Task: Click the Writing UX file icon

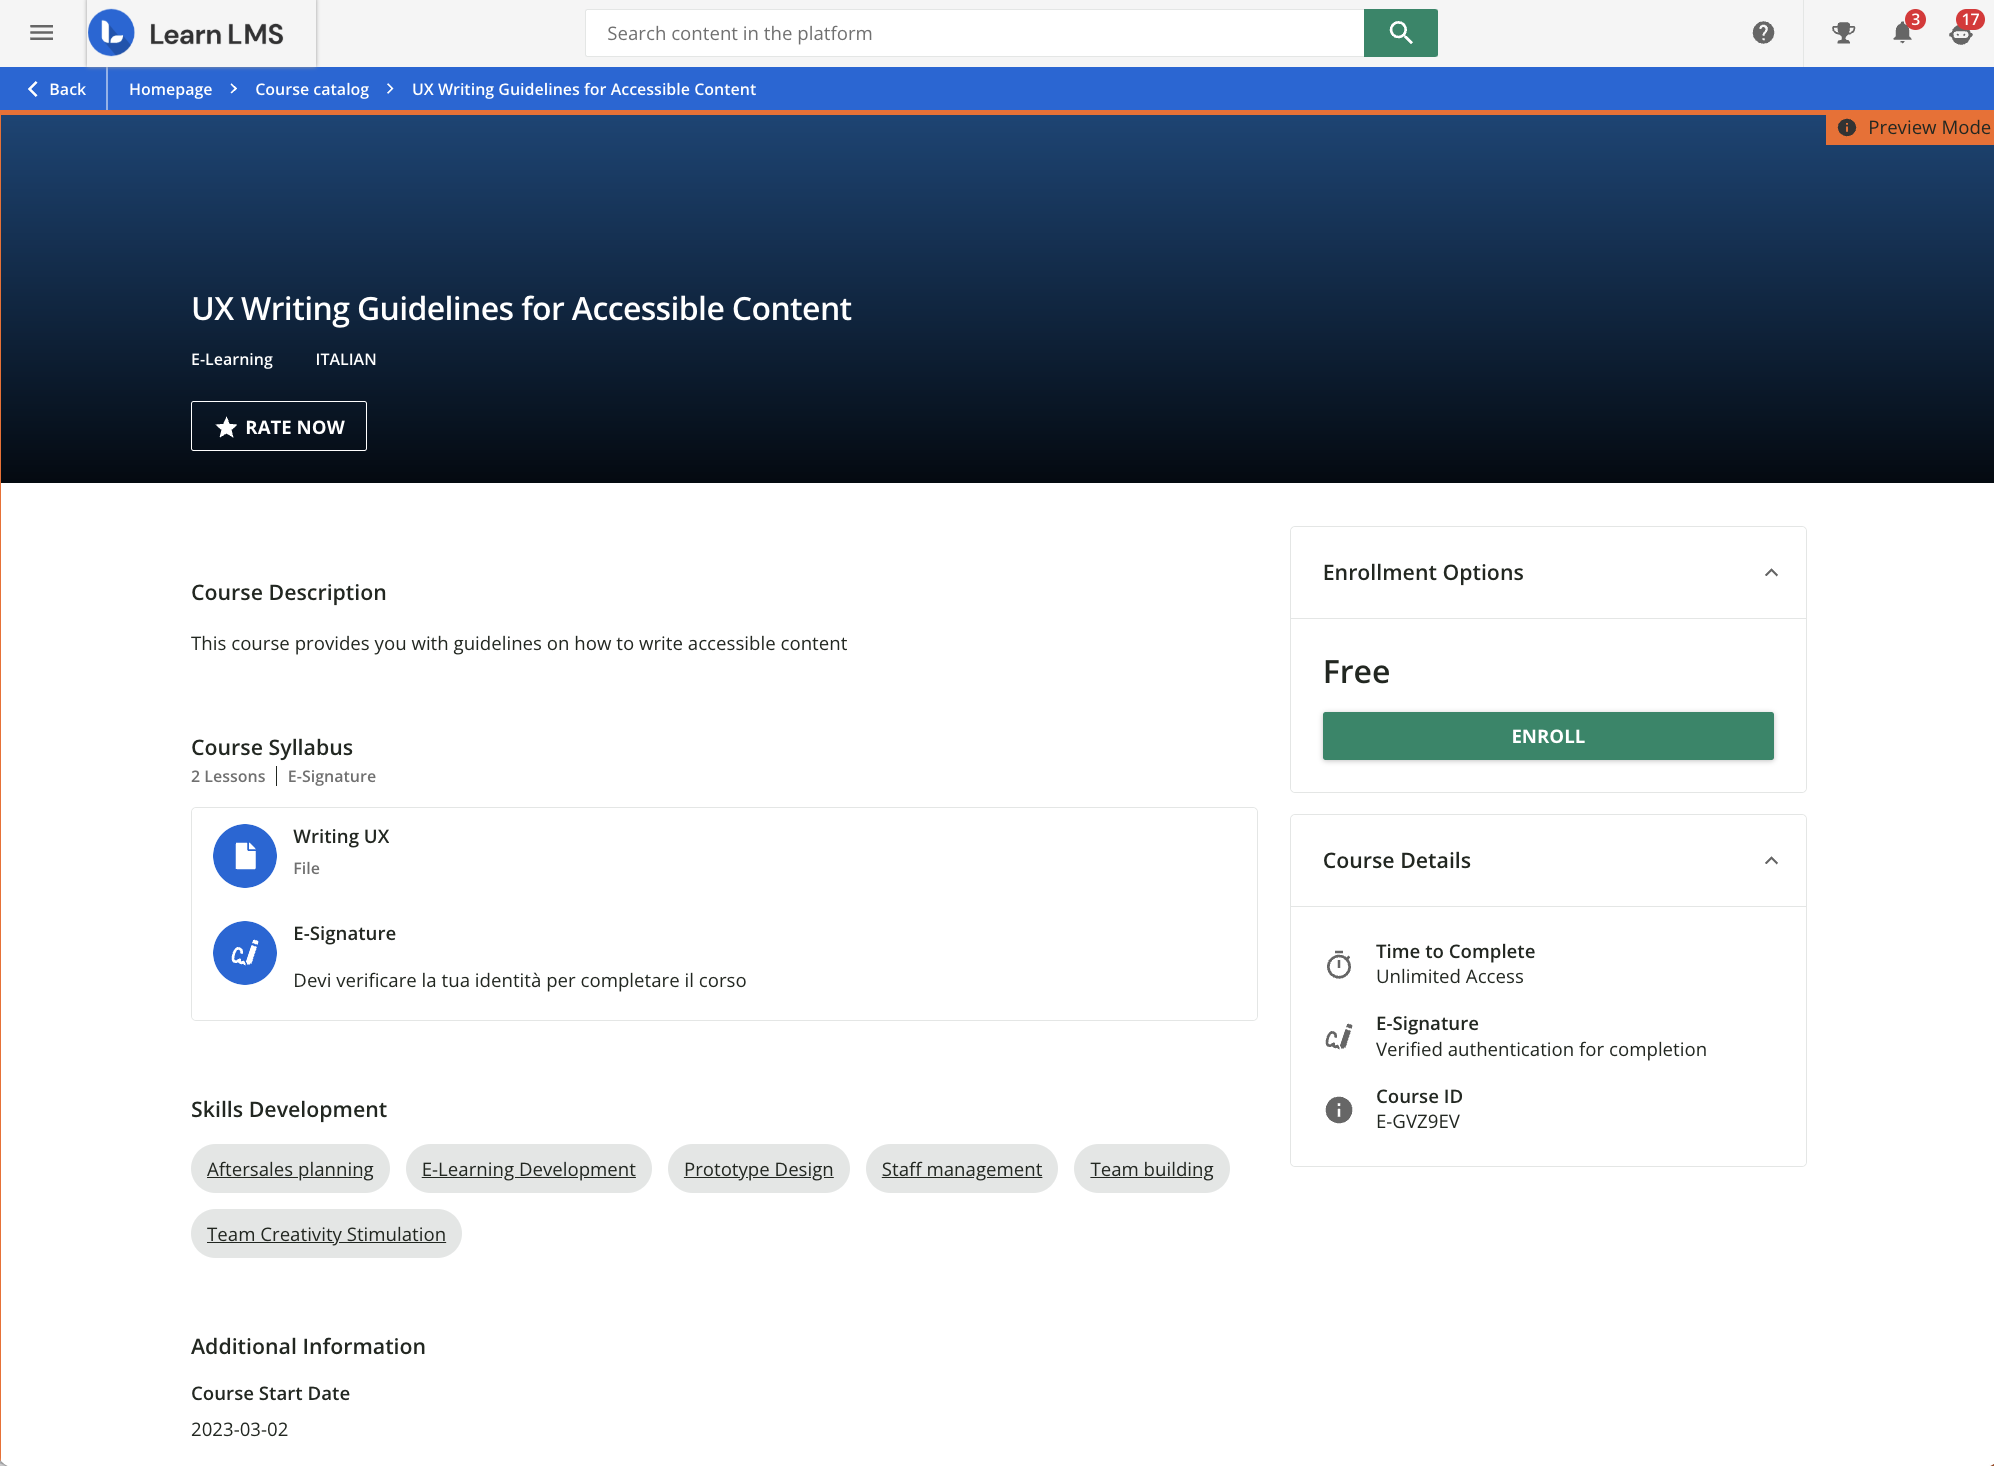Action: (x=244, y=855)
